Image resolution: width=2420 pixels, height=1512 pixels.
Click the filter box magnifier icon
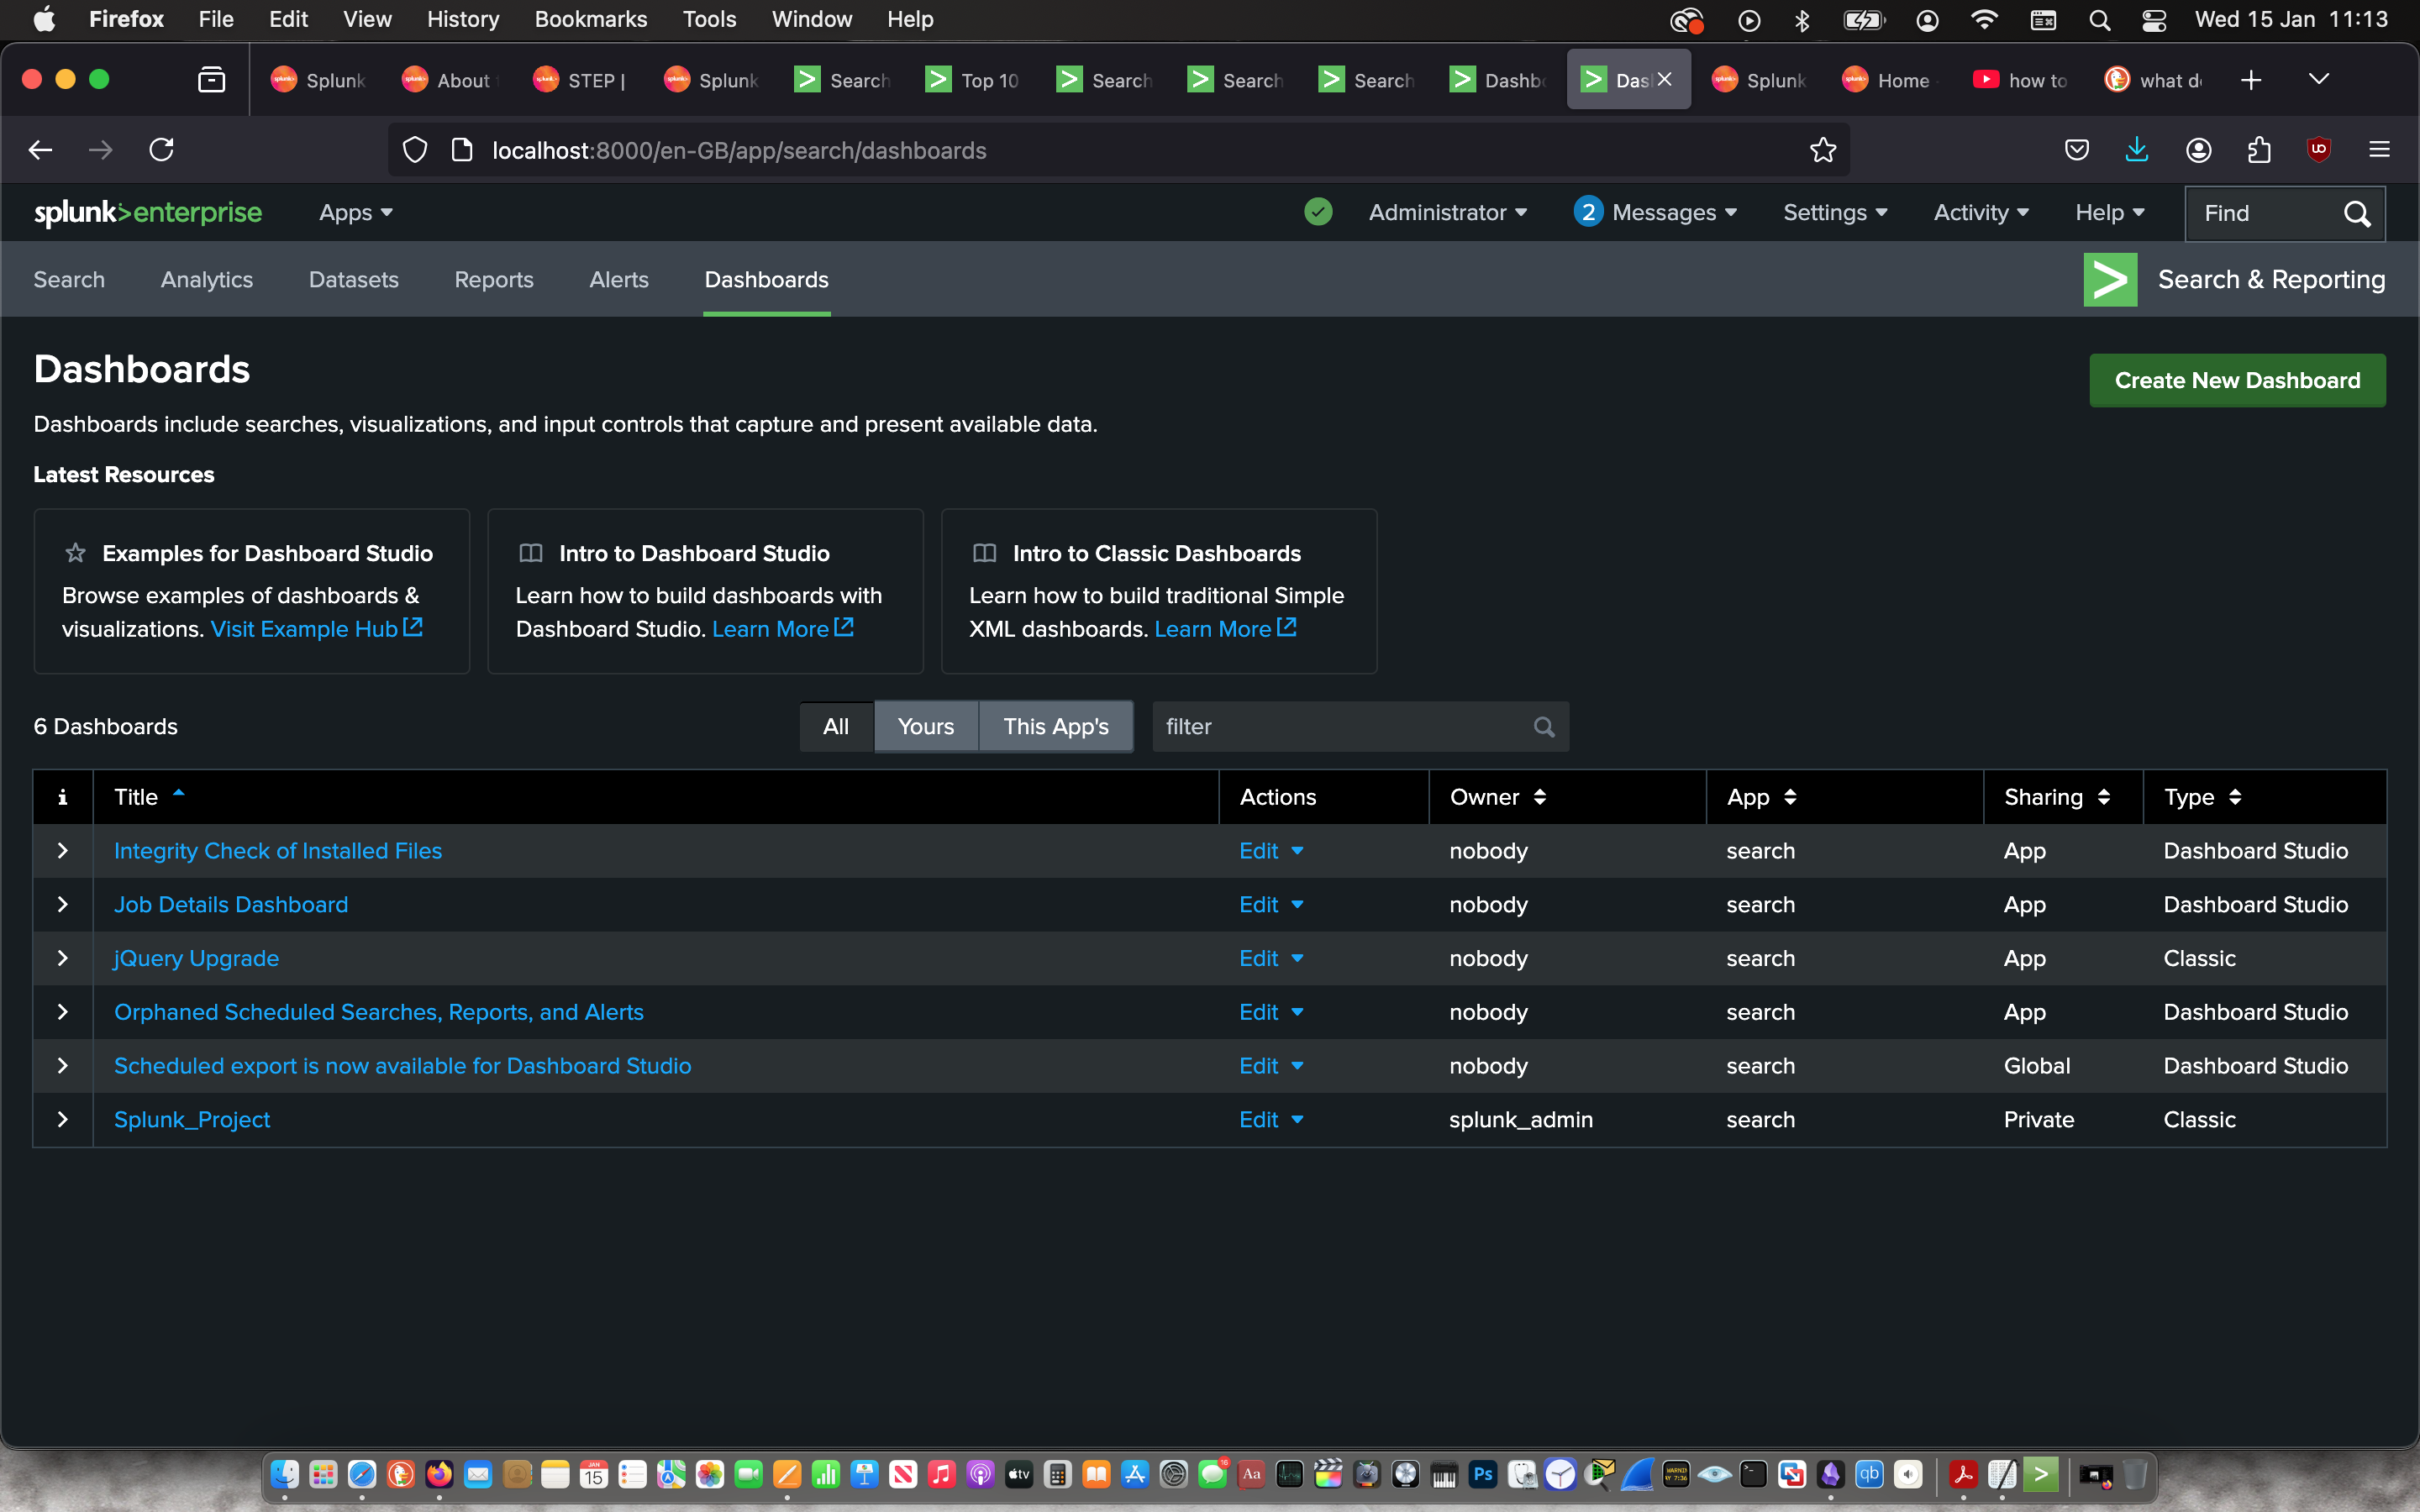(x=1543, y=727)
